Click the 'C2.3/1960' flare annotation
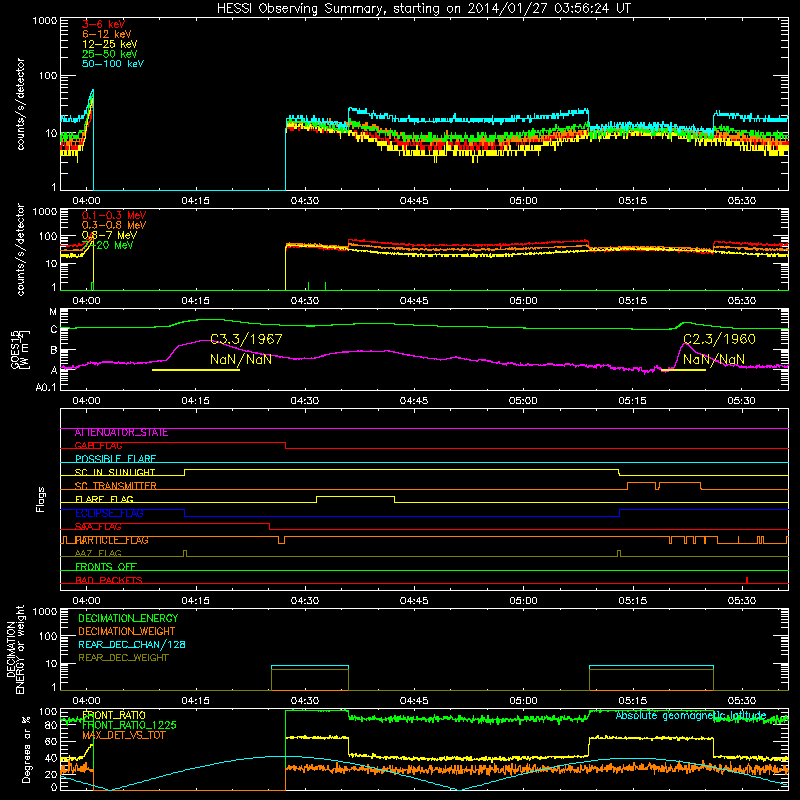 pos(719,339)
